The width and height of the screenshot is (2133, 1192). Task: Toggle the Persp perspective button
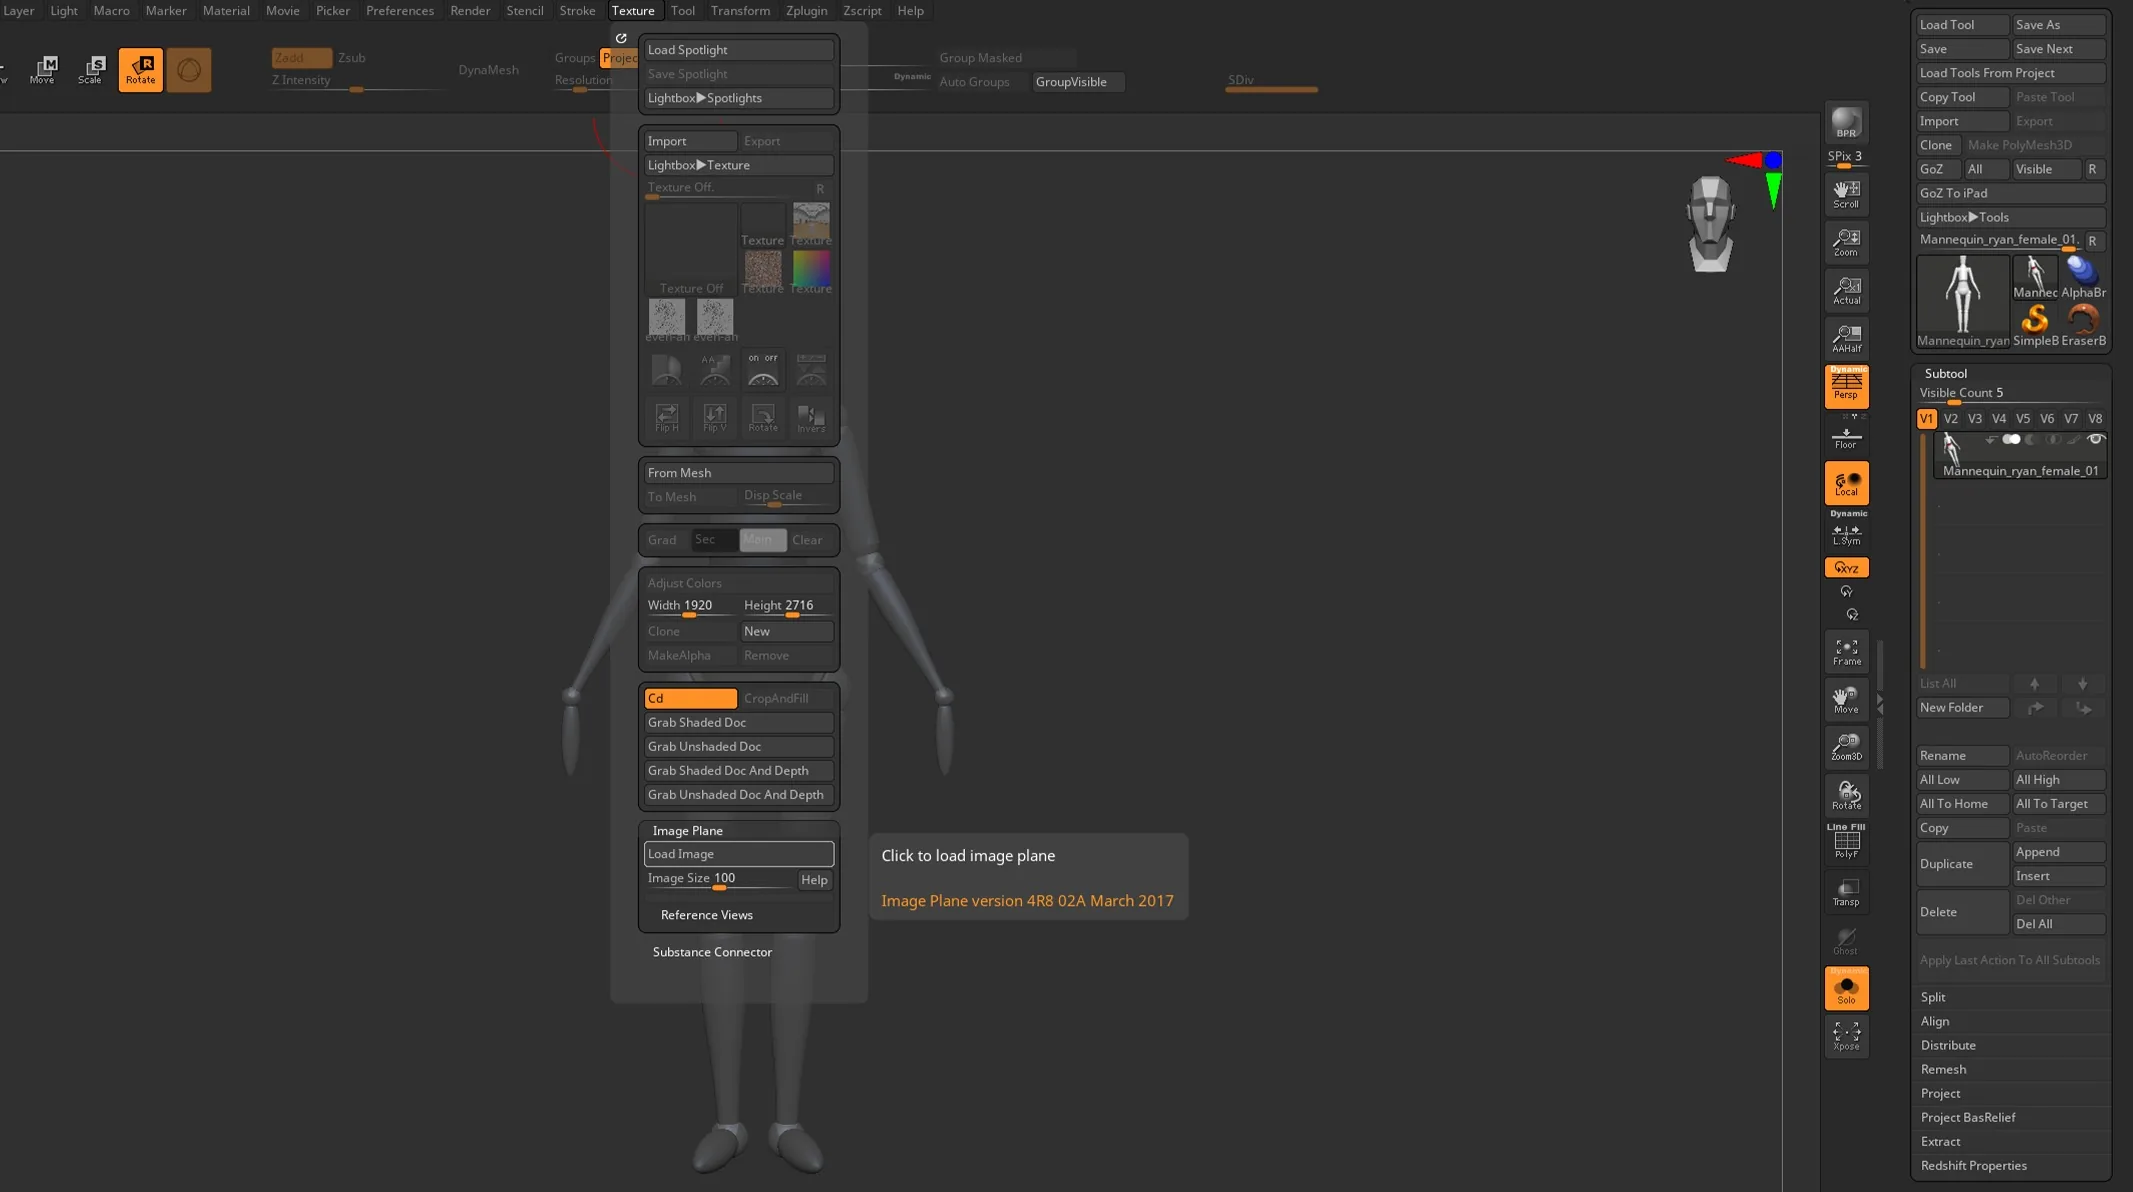click(x=1846, y=386)
